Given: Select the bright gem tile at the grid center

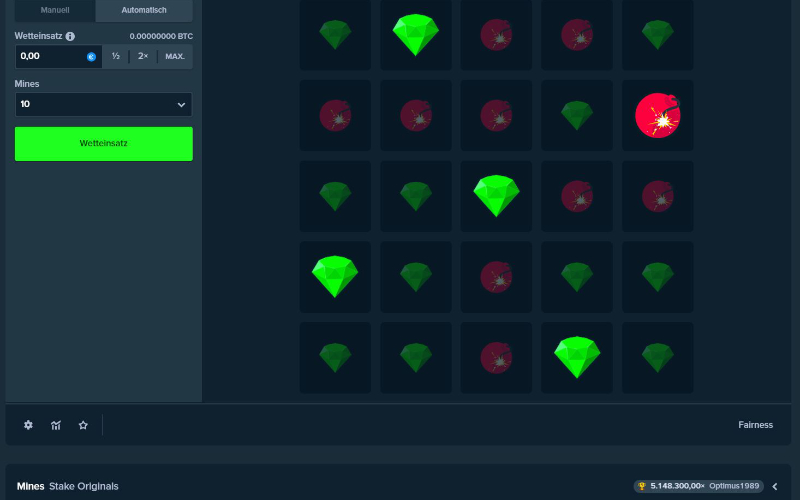Looking at the screenshot, I should tap(496, 196).
